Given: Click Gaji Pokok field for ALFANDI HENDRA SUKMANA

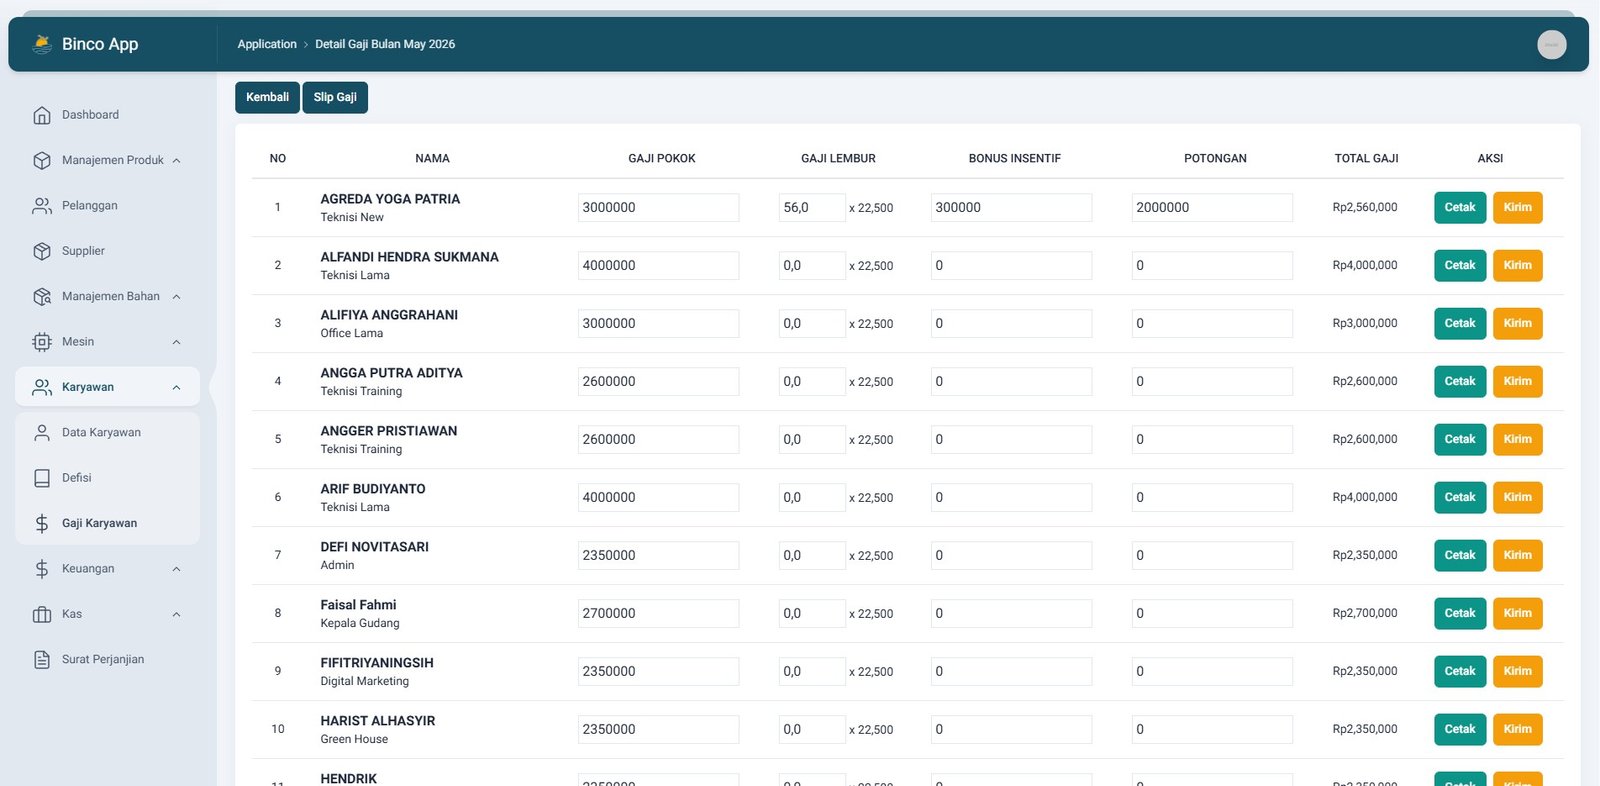Looking at the screenshot, I should [658, 265].
